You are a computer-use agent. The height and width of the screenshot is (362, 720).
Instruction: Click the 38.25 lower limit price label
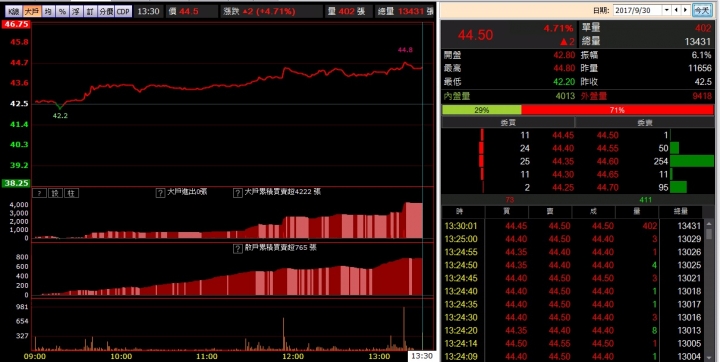pos(16,183)
